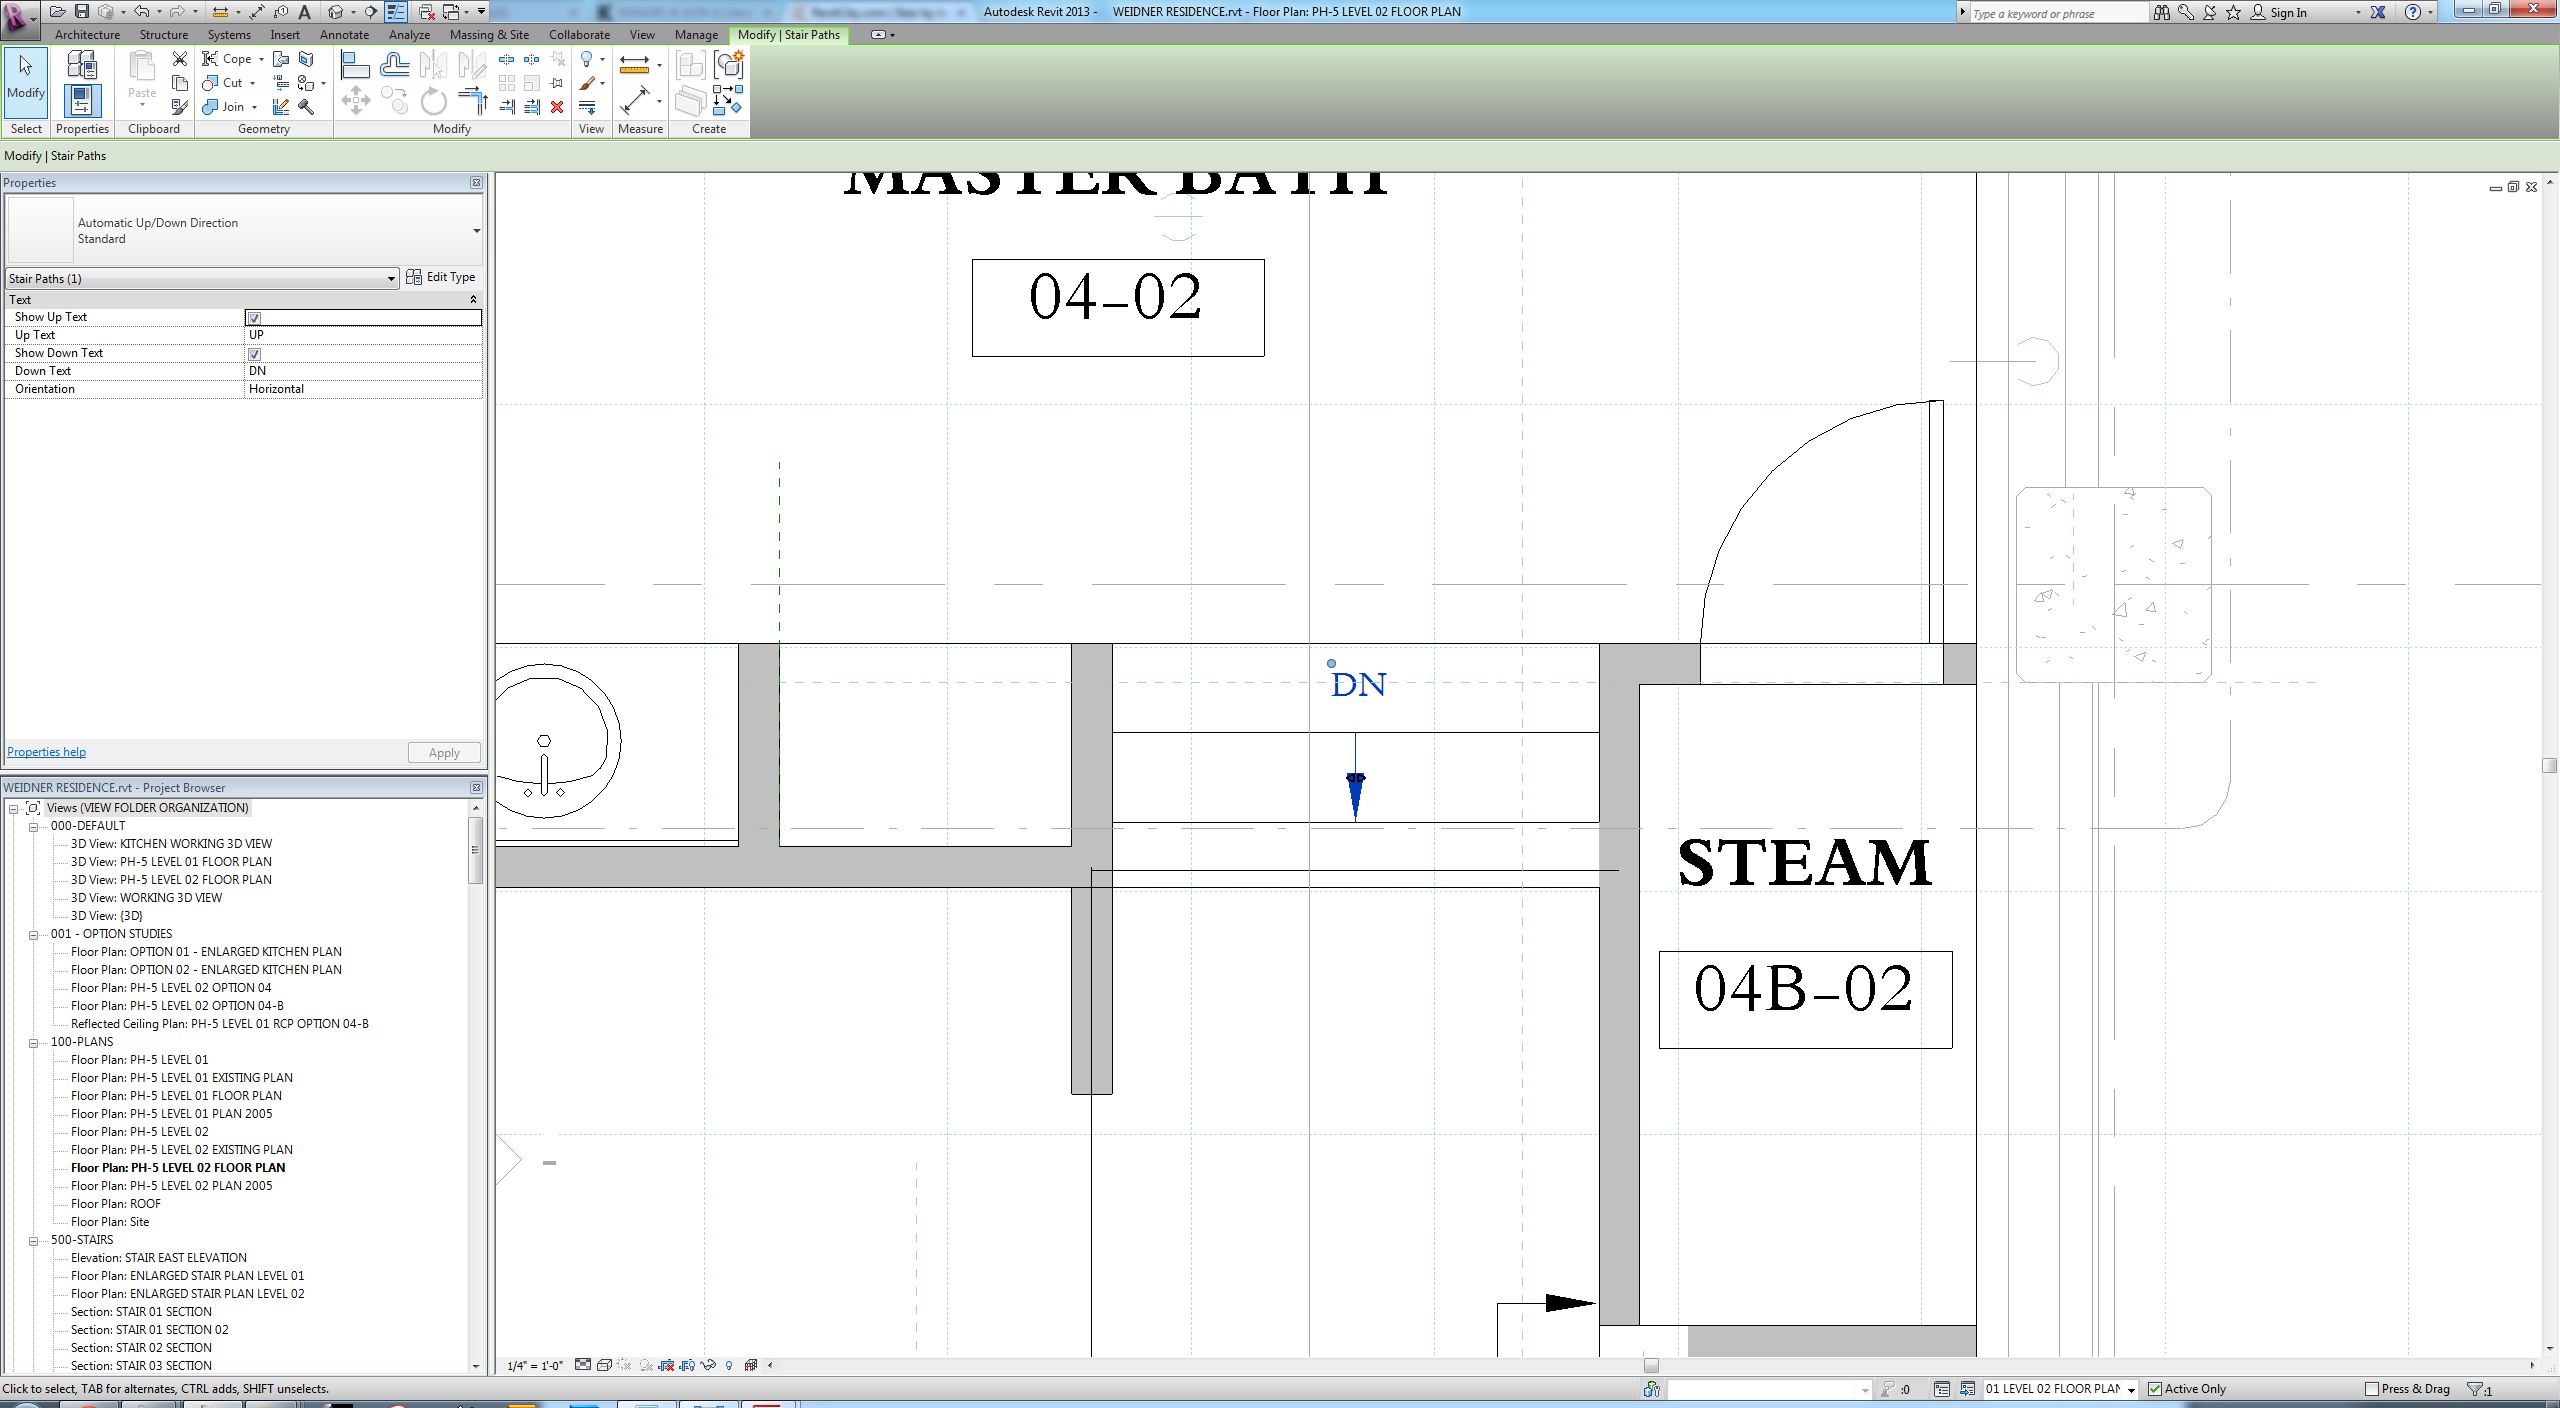Open the Annotate ribbon tab
This screenshot has width=2560, height=1408.
344,34
